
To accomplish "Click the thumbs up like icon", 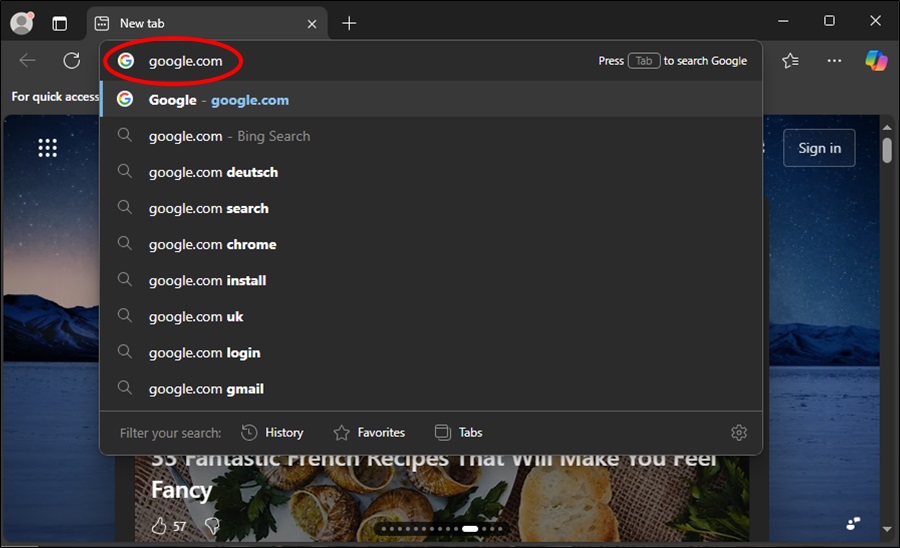I will point(158,525).
